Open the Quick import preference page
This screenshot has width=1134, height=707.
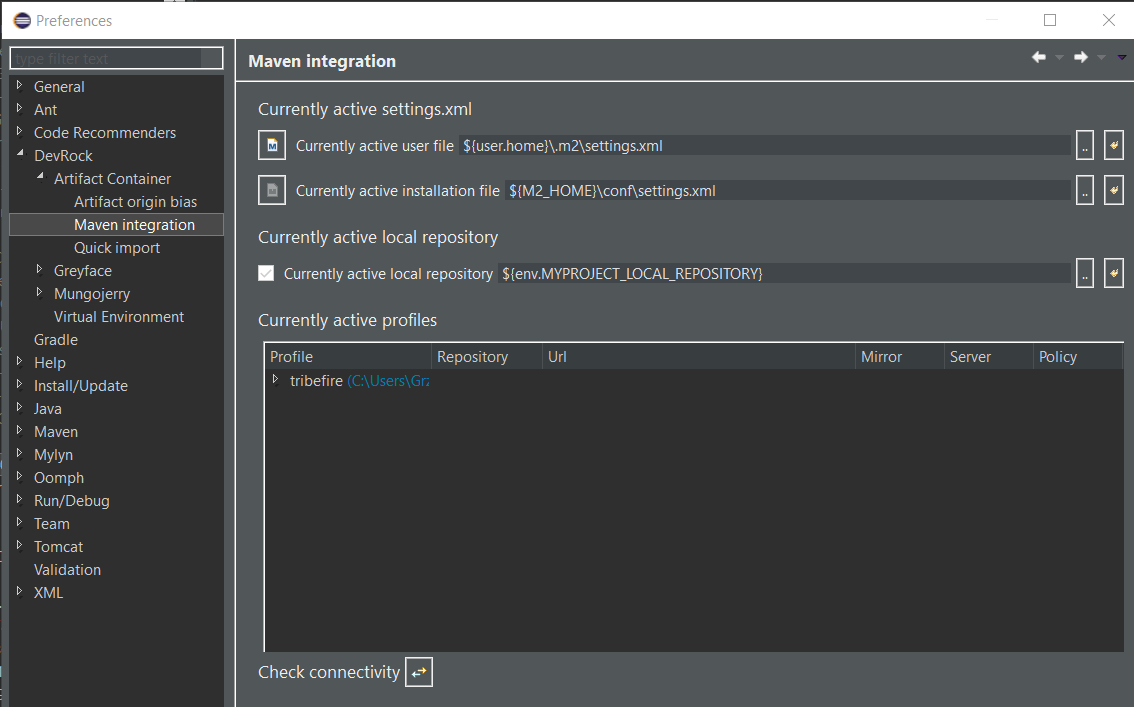click(117, 248)
